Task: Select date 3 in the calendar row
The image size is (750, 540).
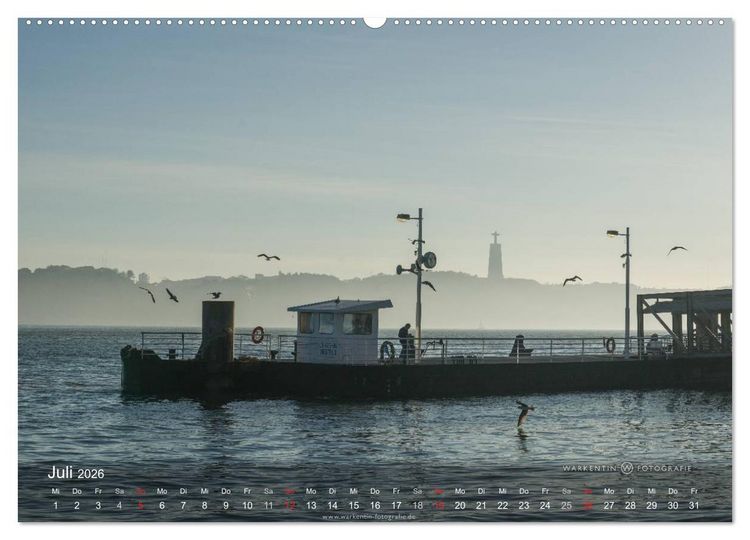Action: tap(98, 505)
